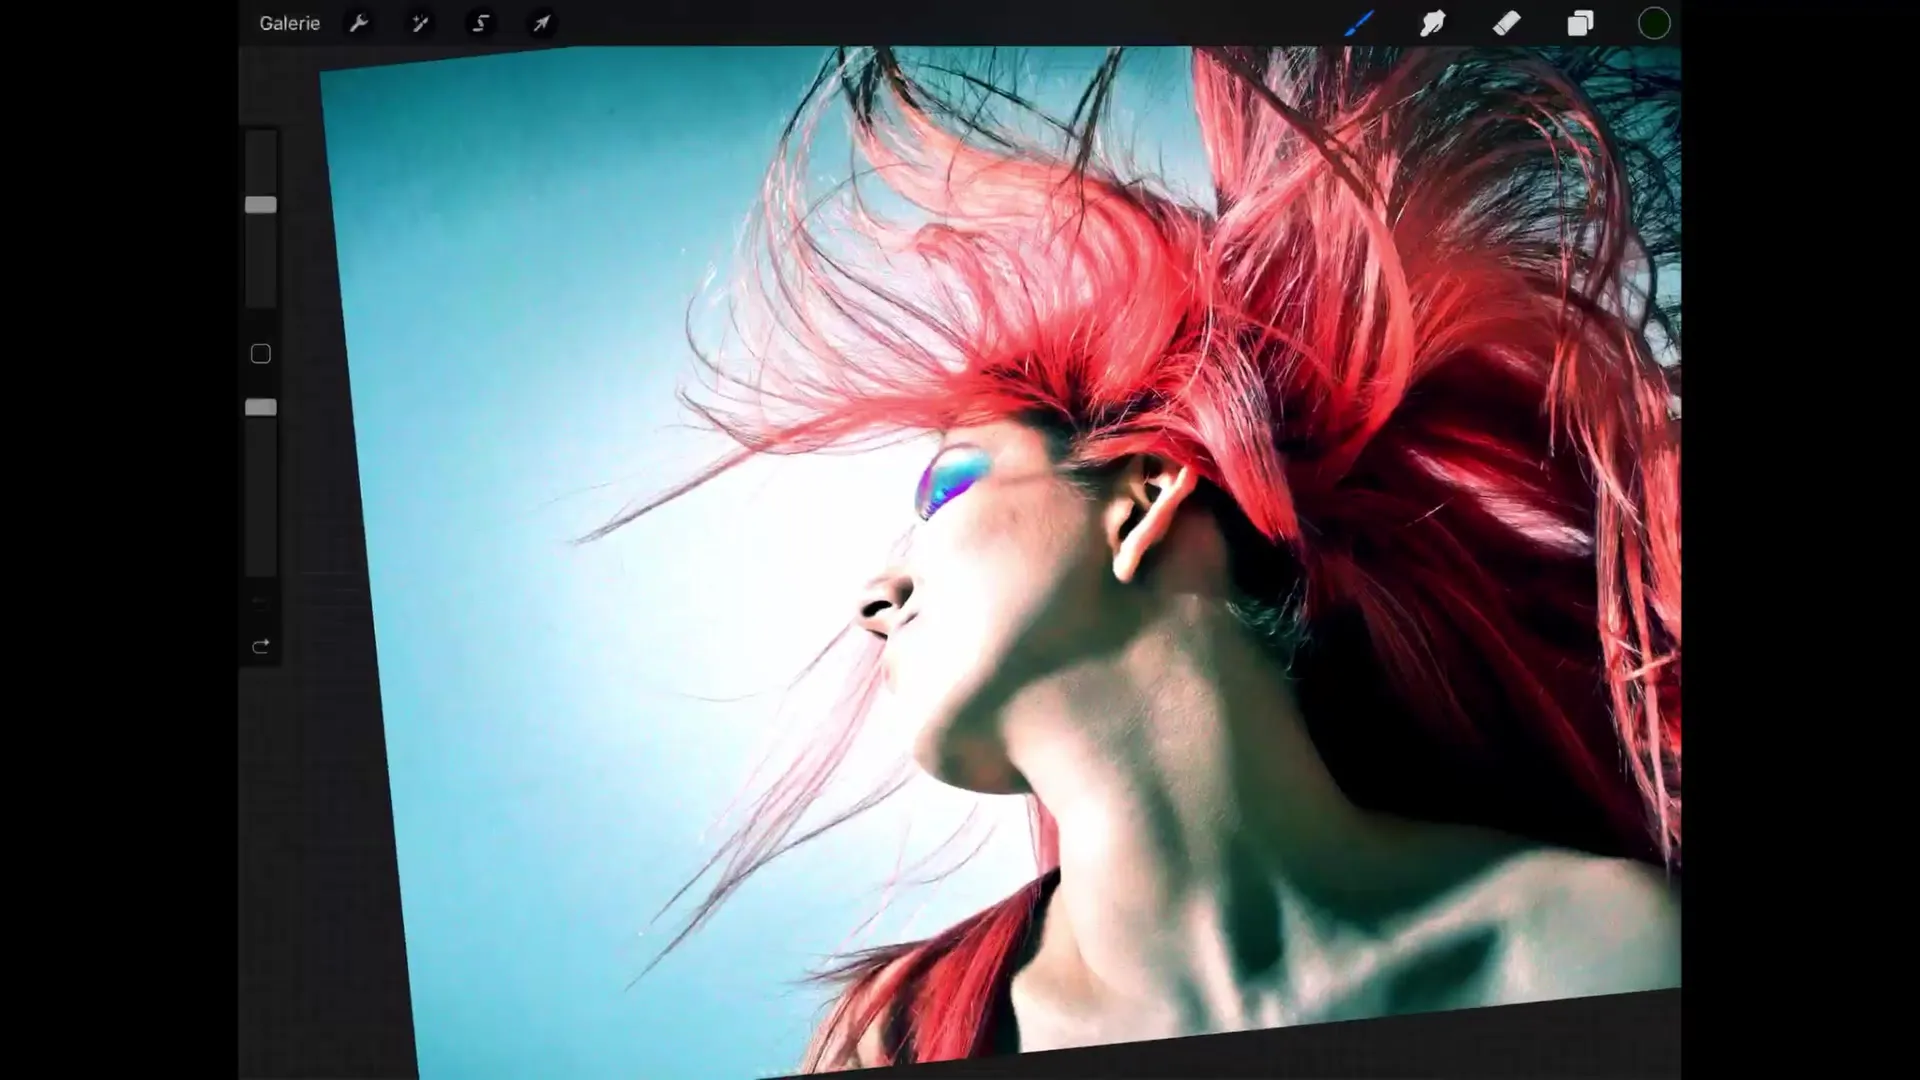This screenshot has width=1920, height=1080.
Task: Tap the redo arrow in sidebar
Action: coord(261,646)
